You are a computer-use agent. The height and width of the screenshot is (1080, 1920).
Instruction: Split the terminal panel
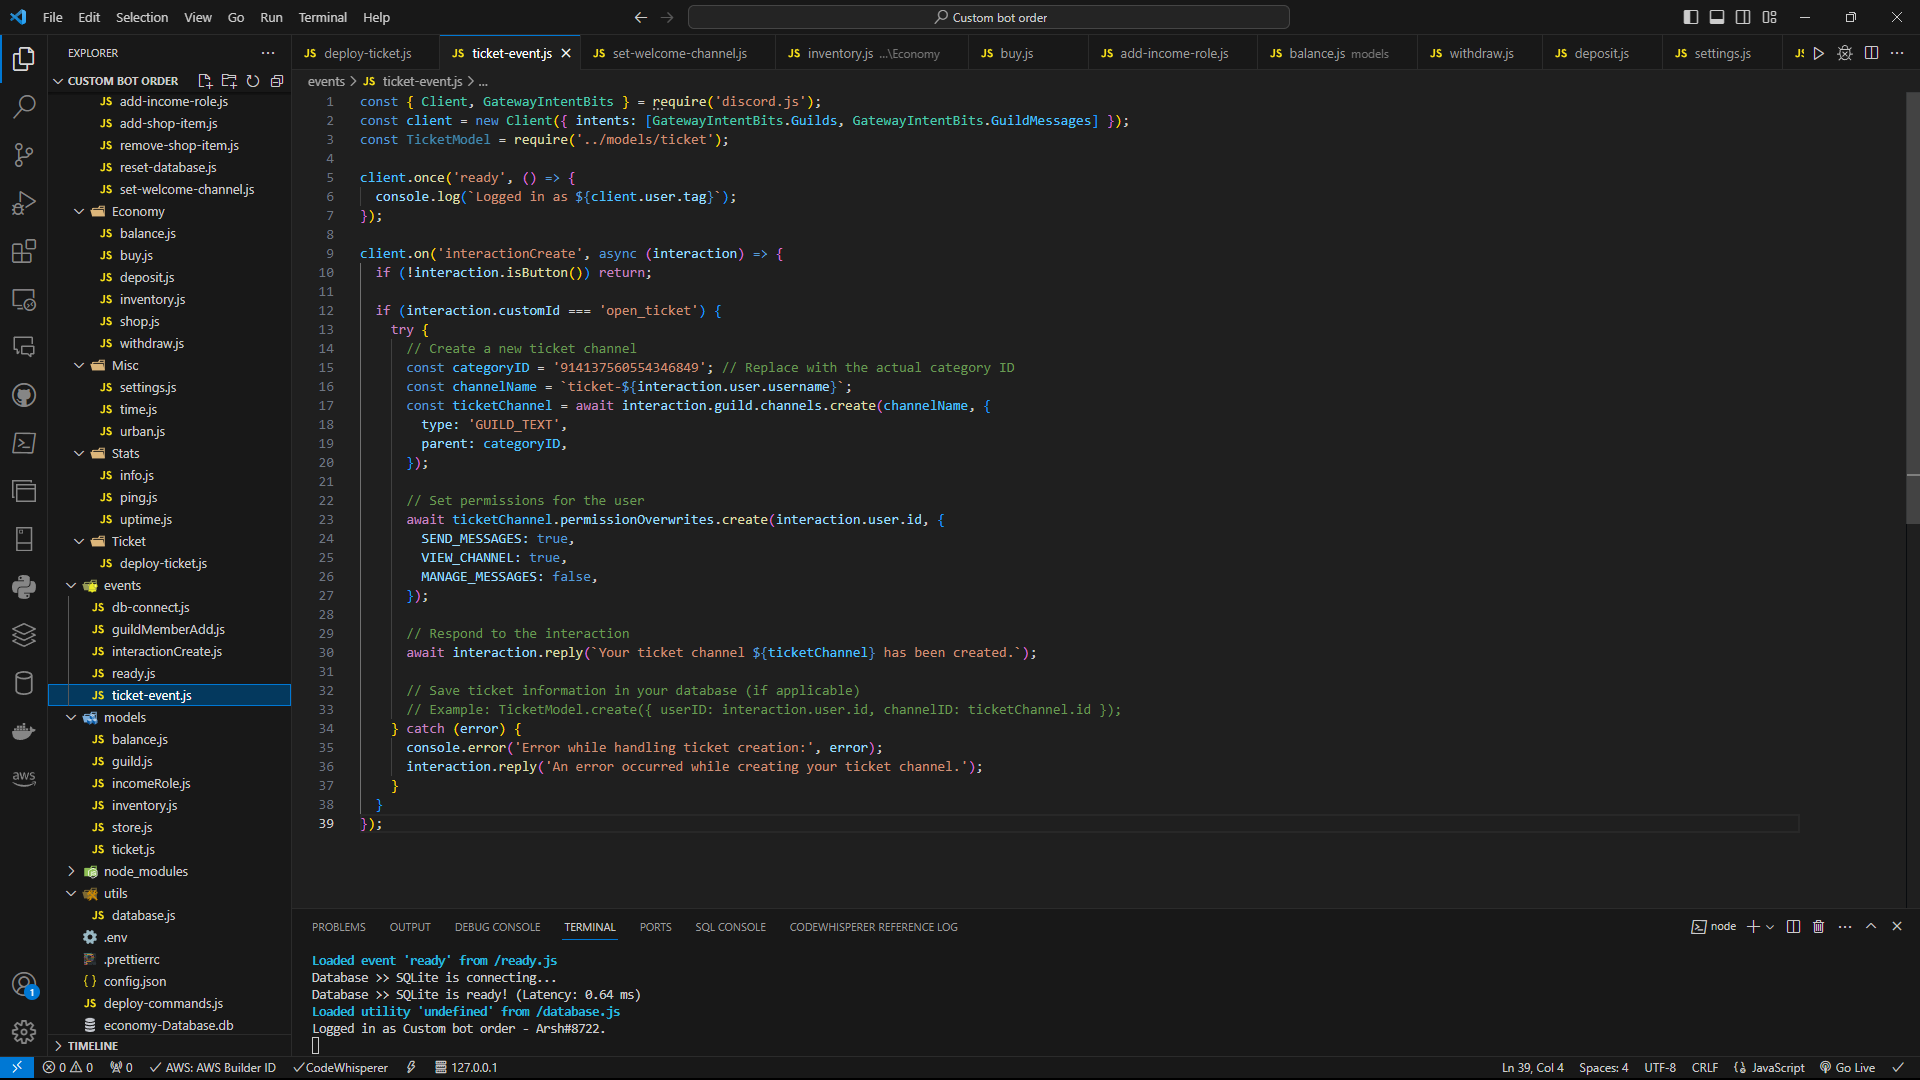click(x=1793, y=927)
